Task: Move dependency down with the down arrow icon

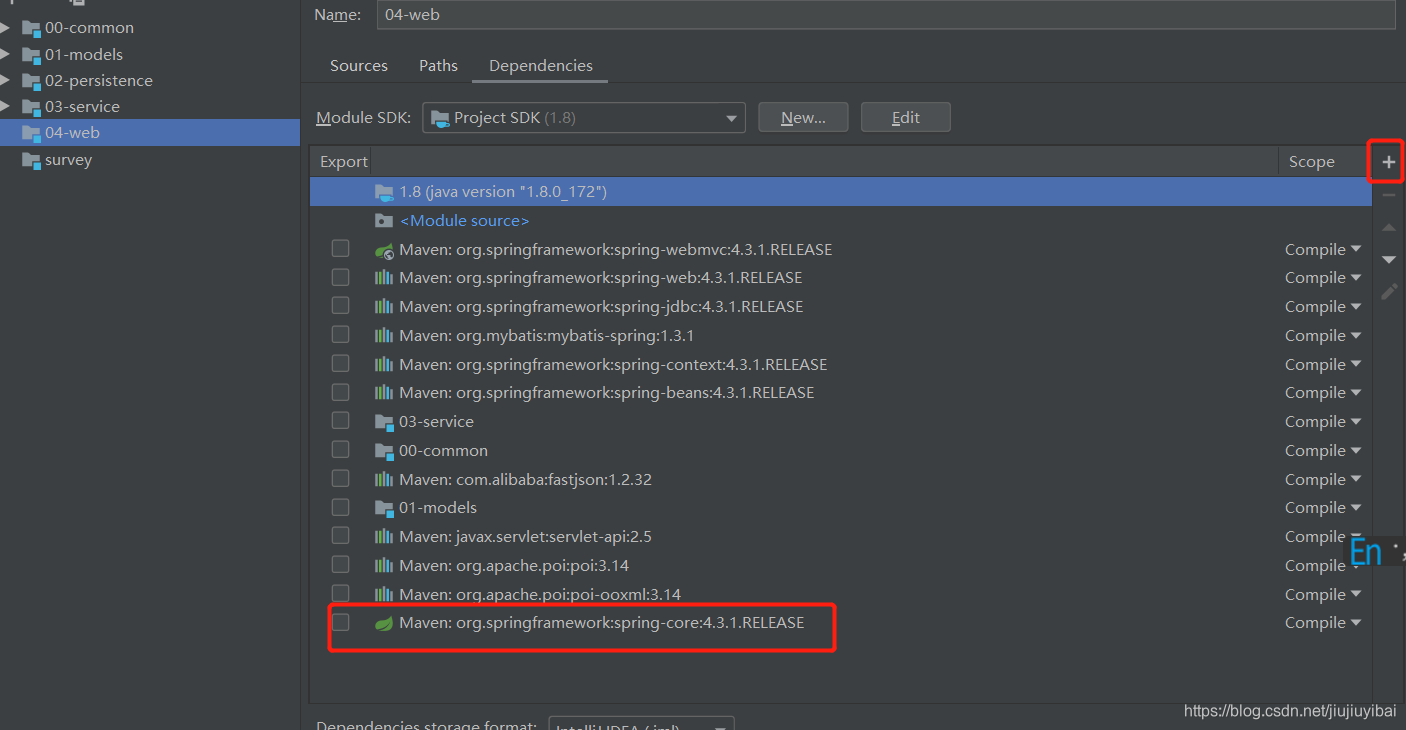Action: coord(1388,259)
